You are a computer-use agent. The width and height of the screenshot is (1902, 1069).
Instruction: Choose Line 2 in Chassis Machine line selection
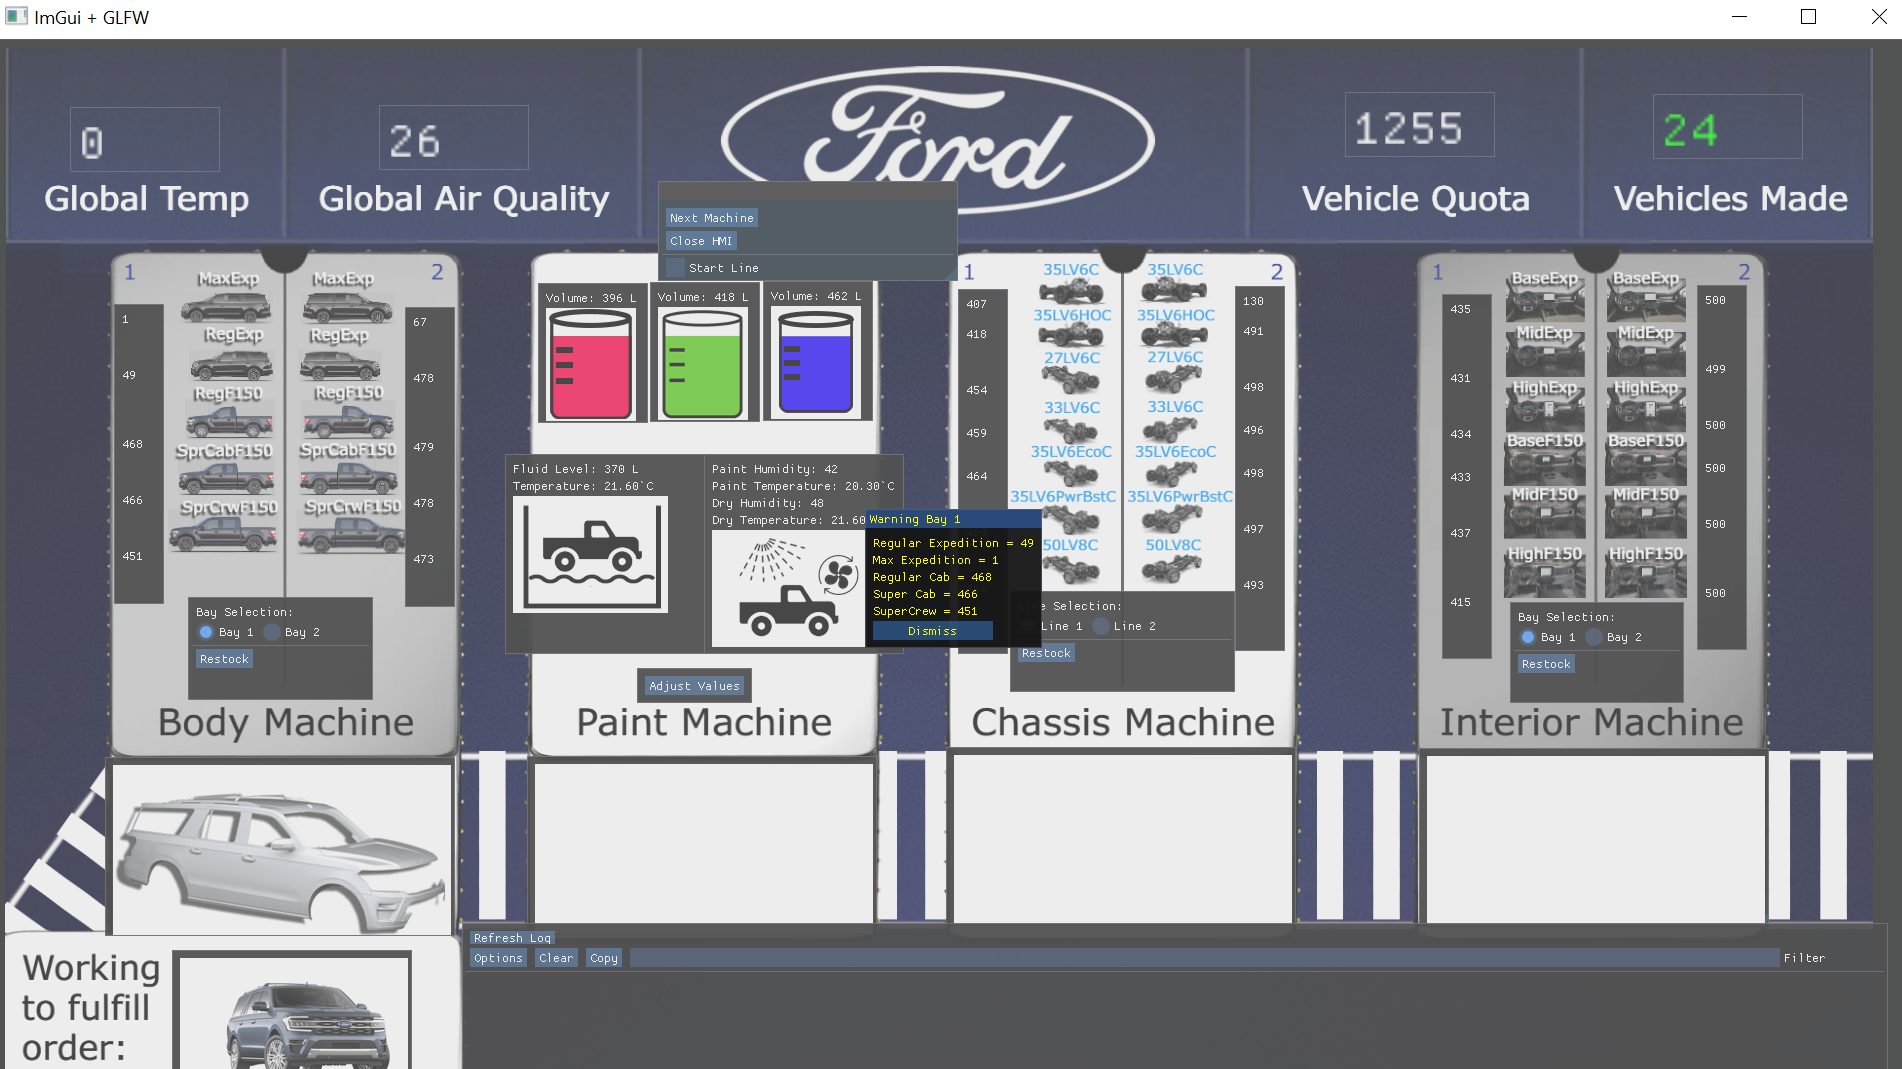[x=1100, y=626]
